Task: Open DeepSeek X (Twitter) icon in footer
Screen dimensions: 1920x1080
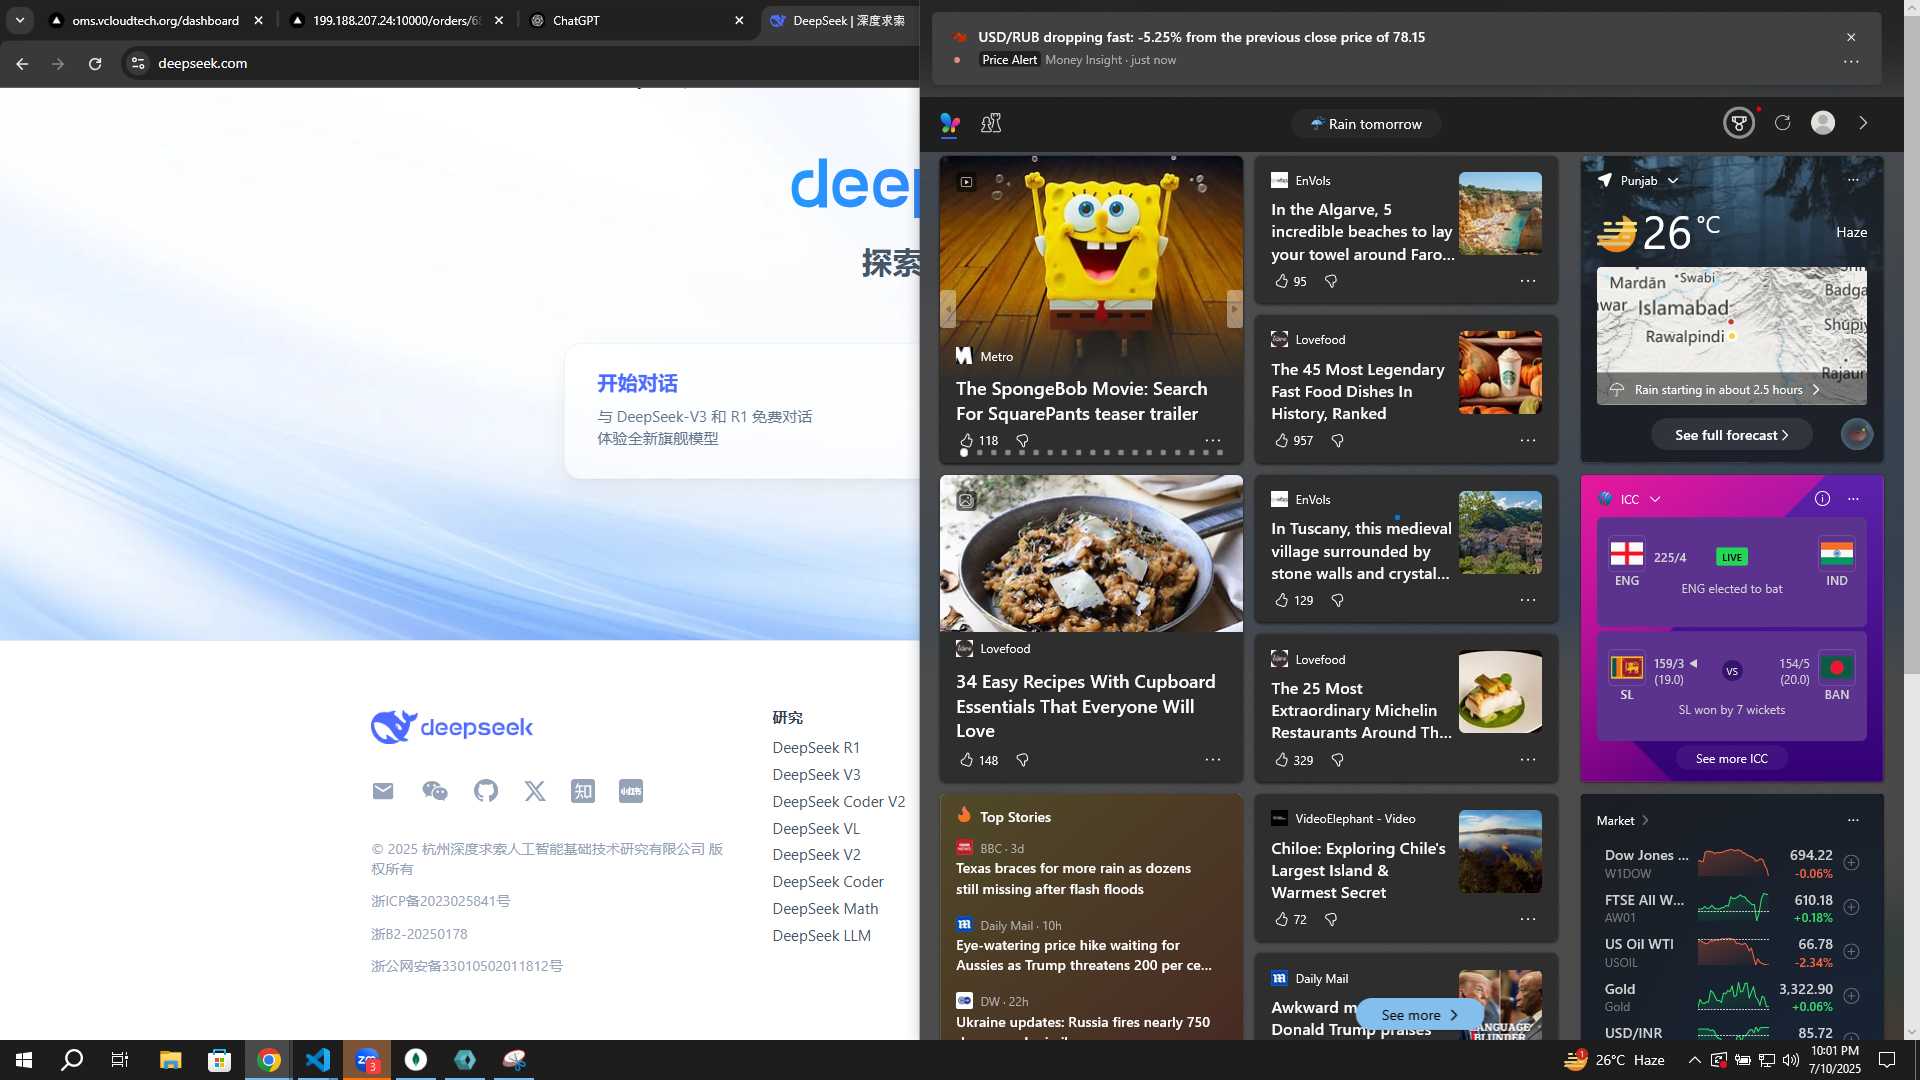Action: point(535,792)
